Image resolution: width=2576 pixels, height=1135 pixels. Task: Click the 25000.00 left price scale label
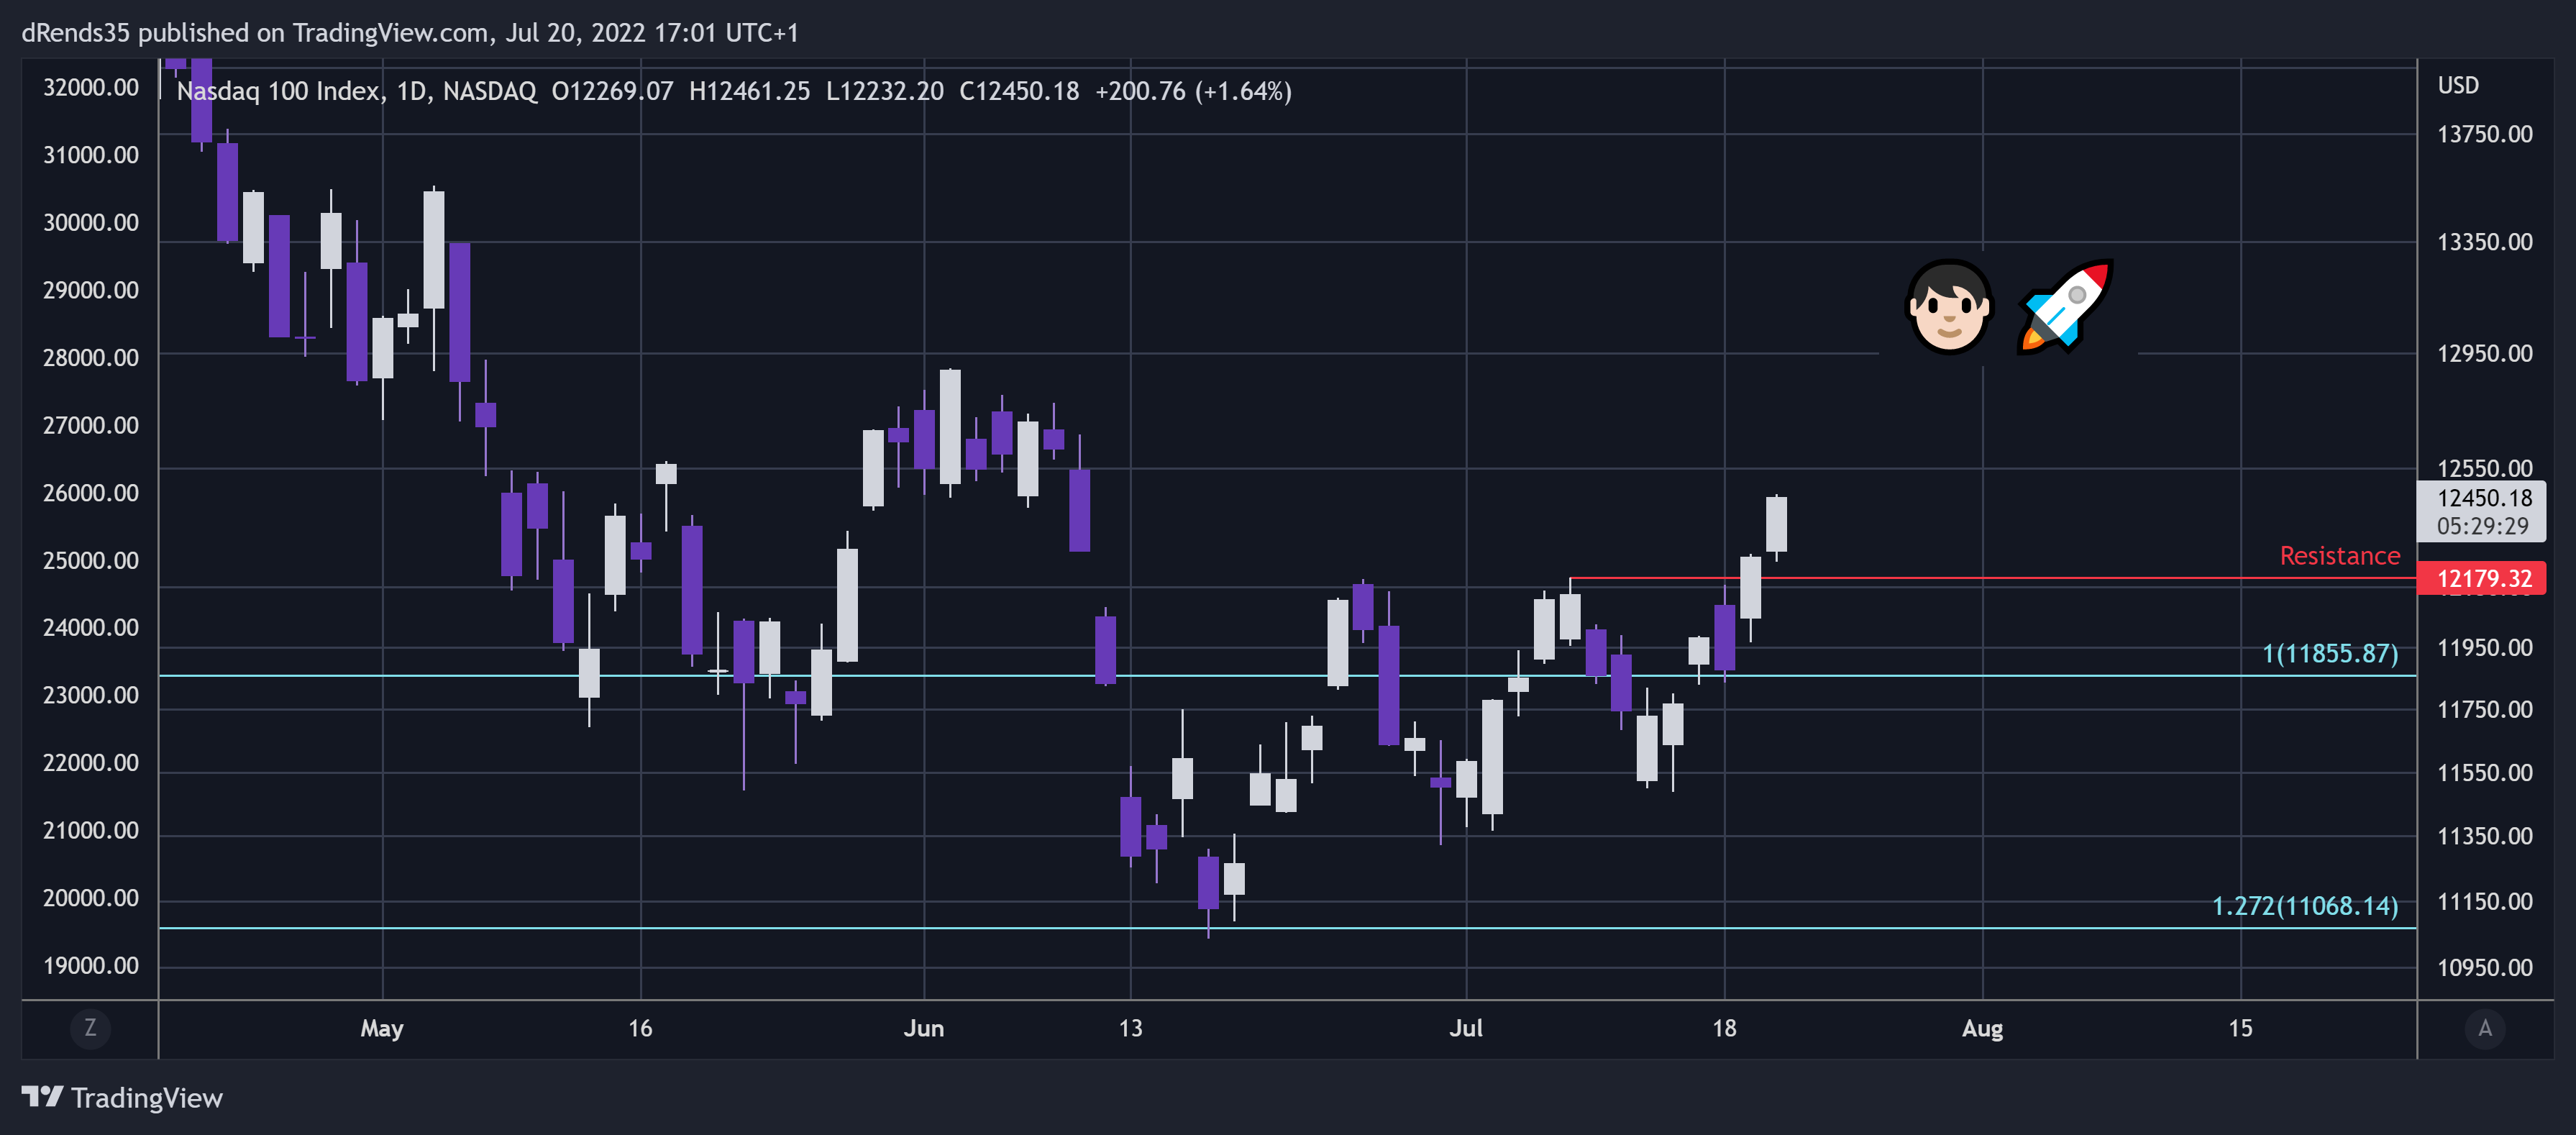coord(91,560)
